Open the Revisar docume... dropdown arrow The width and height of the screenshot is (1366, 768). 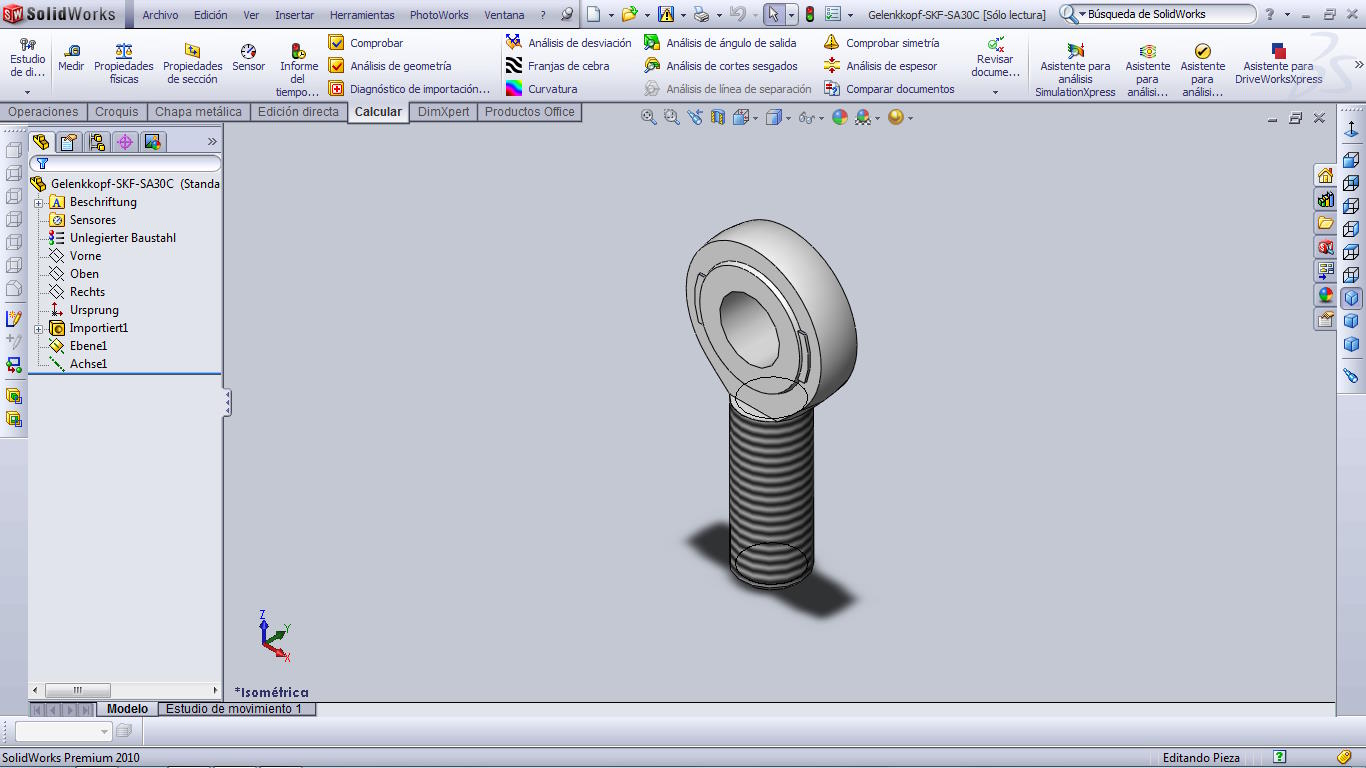tap(995, 92)
